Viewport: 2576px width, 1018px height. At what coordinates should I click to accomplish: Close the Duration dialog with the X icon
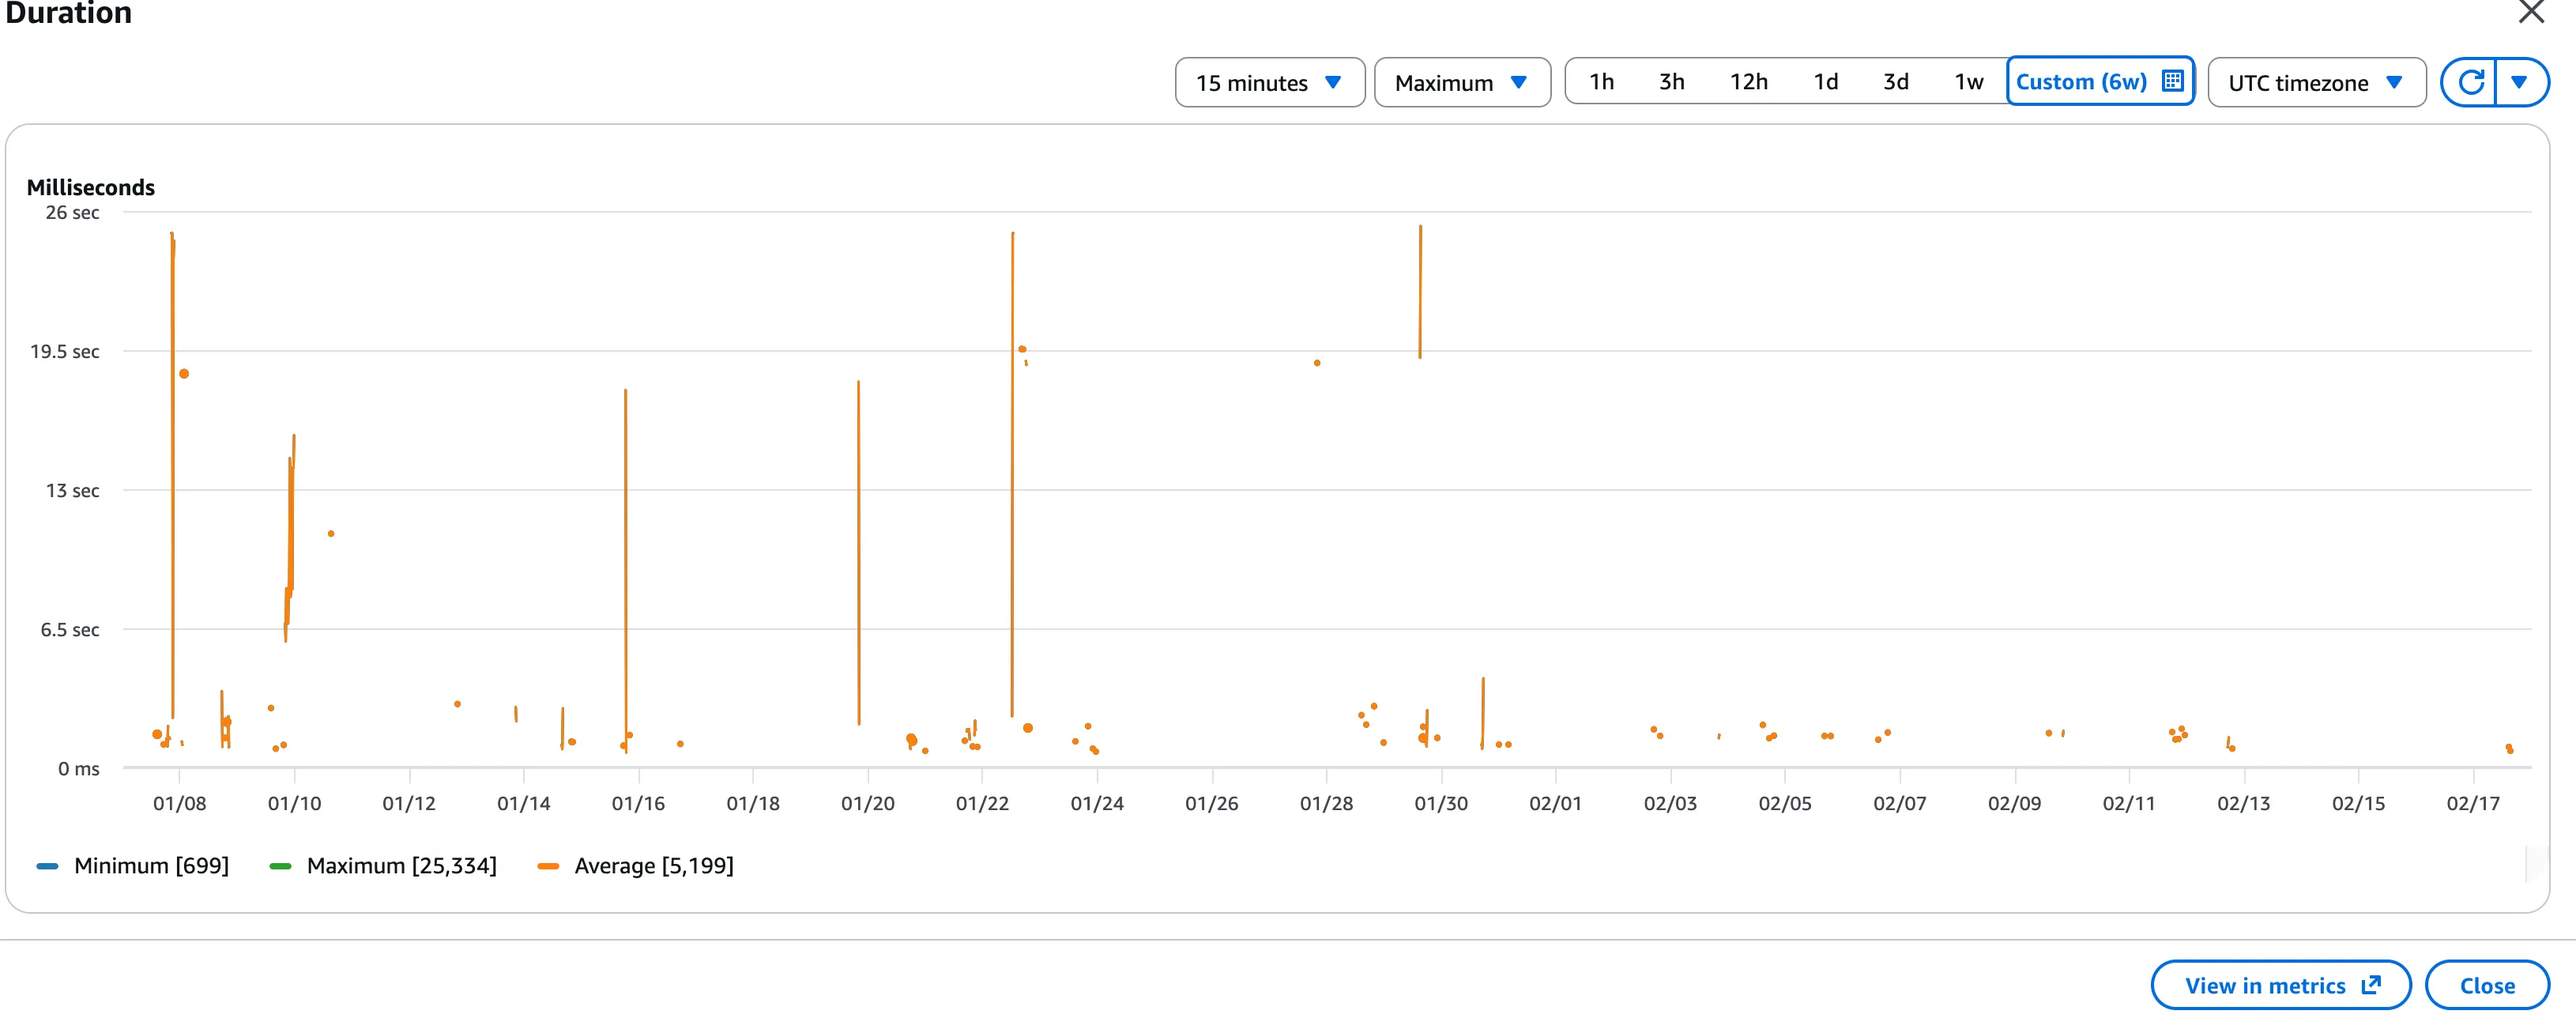click(x=2530, y=13)
